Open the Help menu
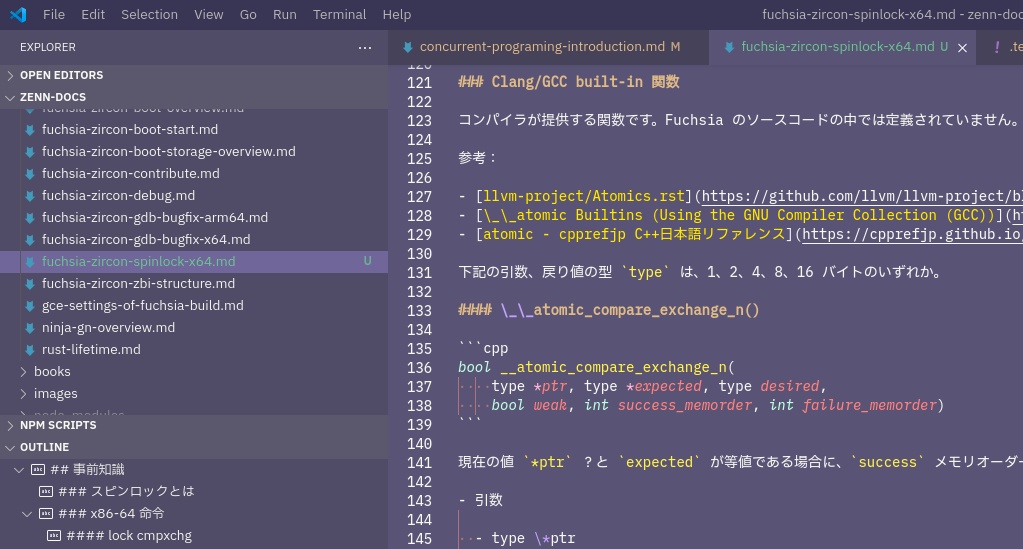The image size is (1023, 549). [397, 14]
